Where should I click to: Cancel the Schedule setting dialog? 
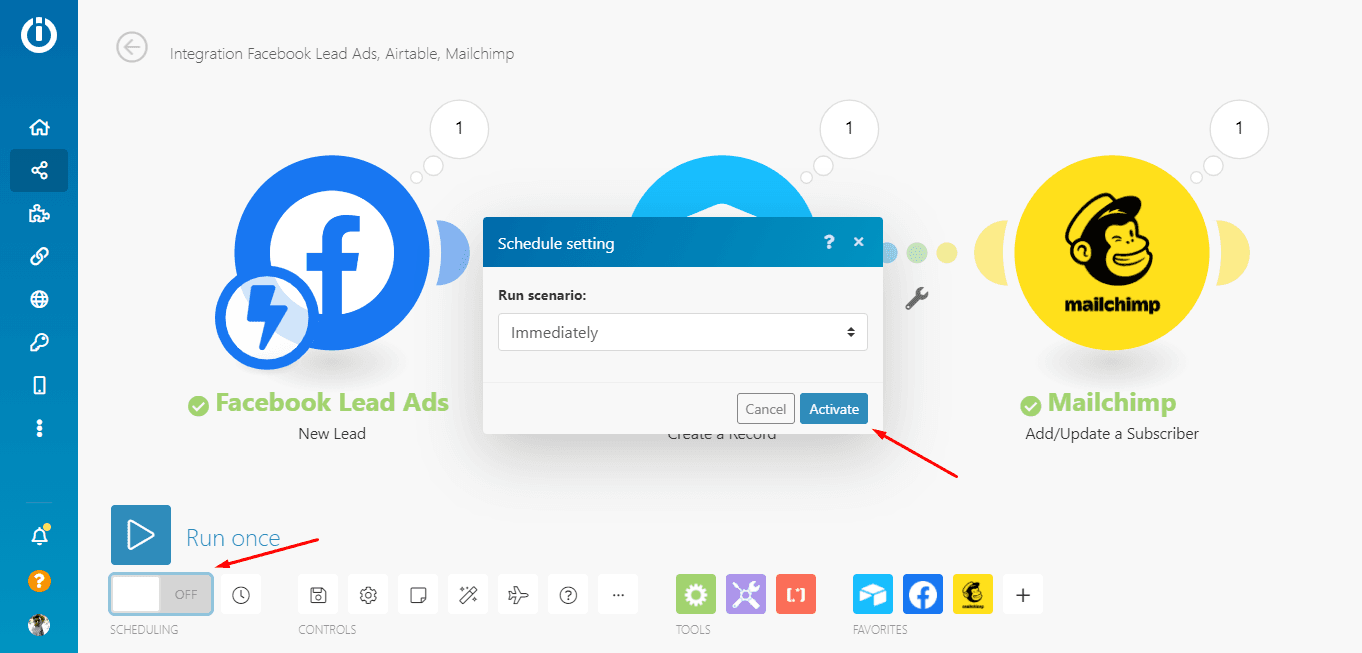(x=765, y=409)
